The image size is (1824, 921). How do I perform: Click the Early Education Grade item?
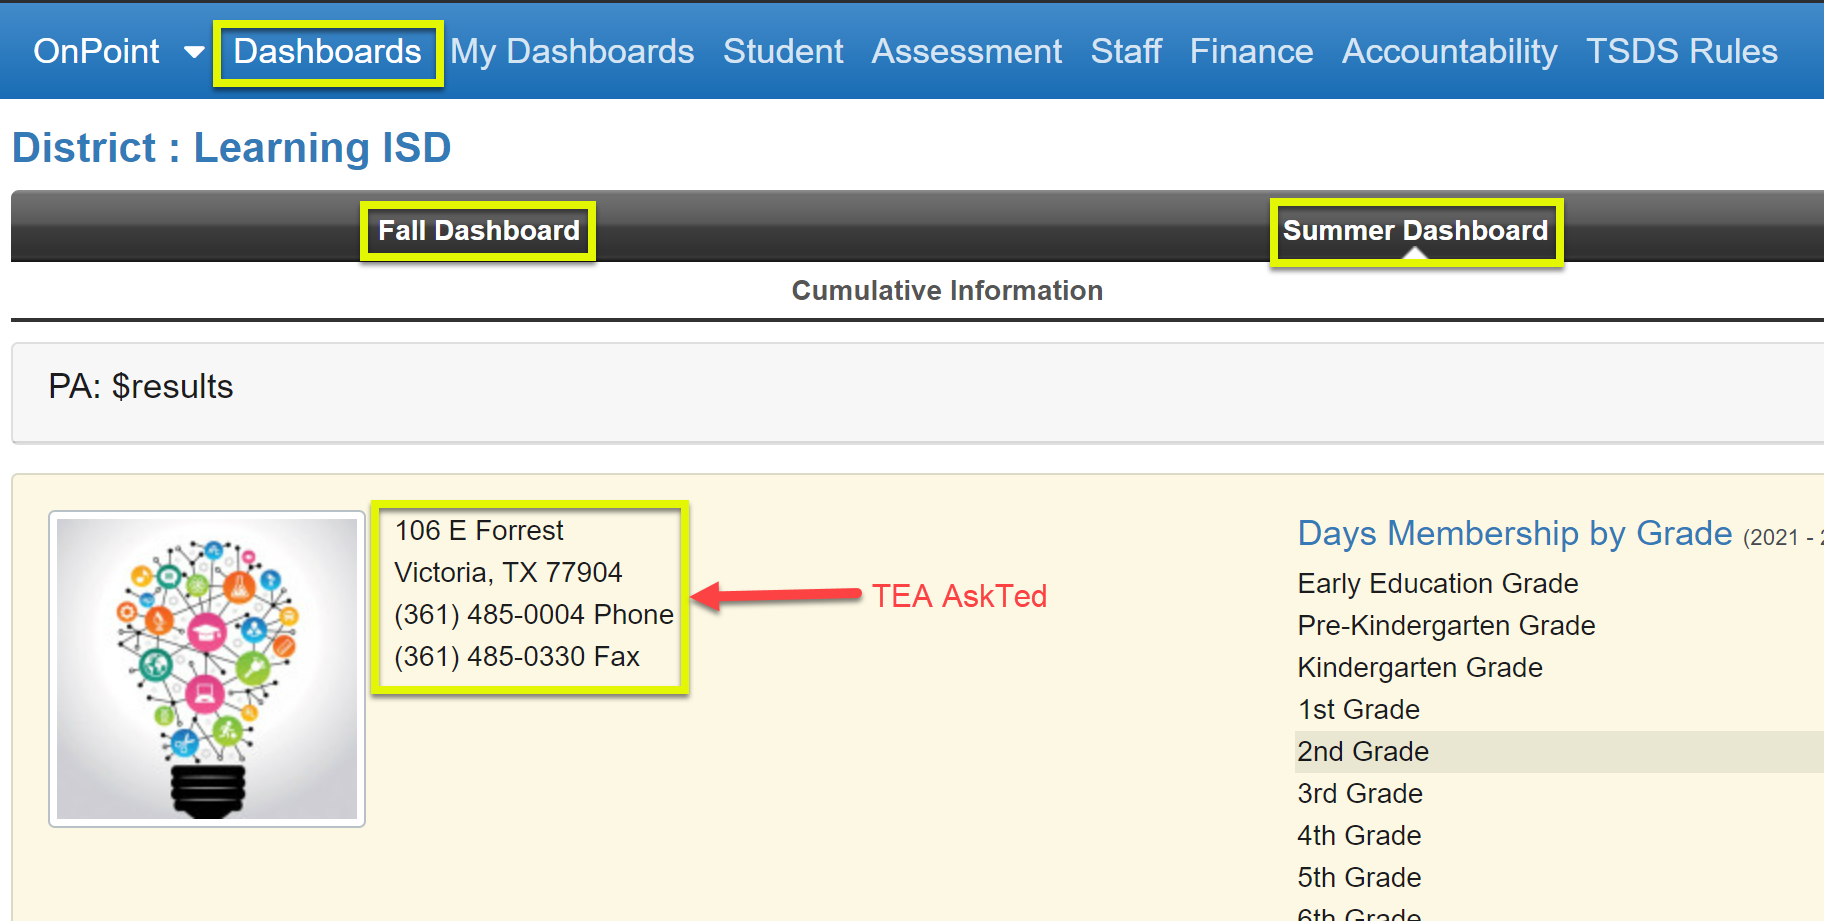tap(1437, 583)
